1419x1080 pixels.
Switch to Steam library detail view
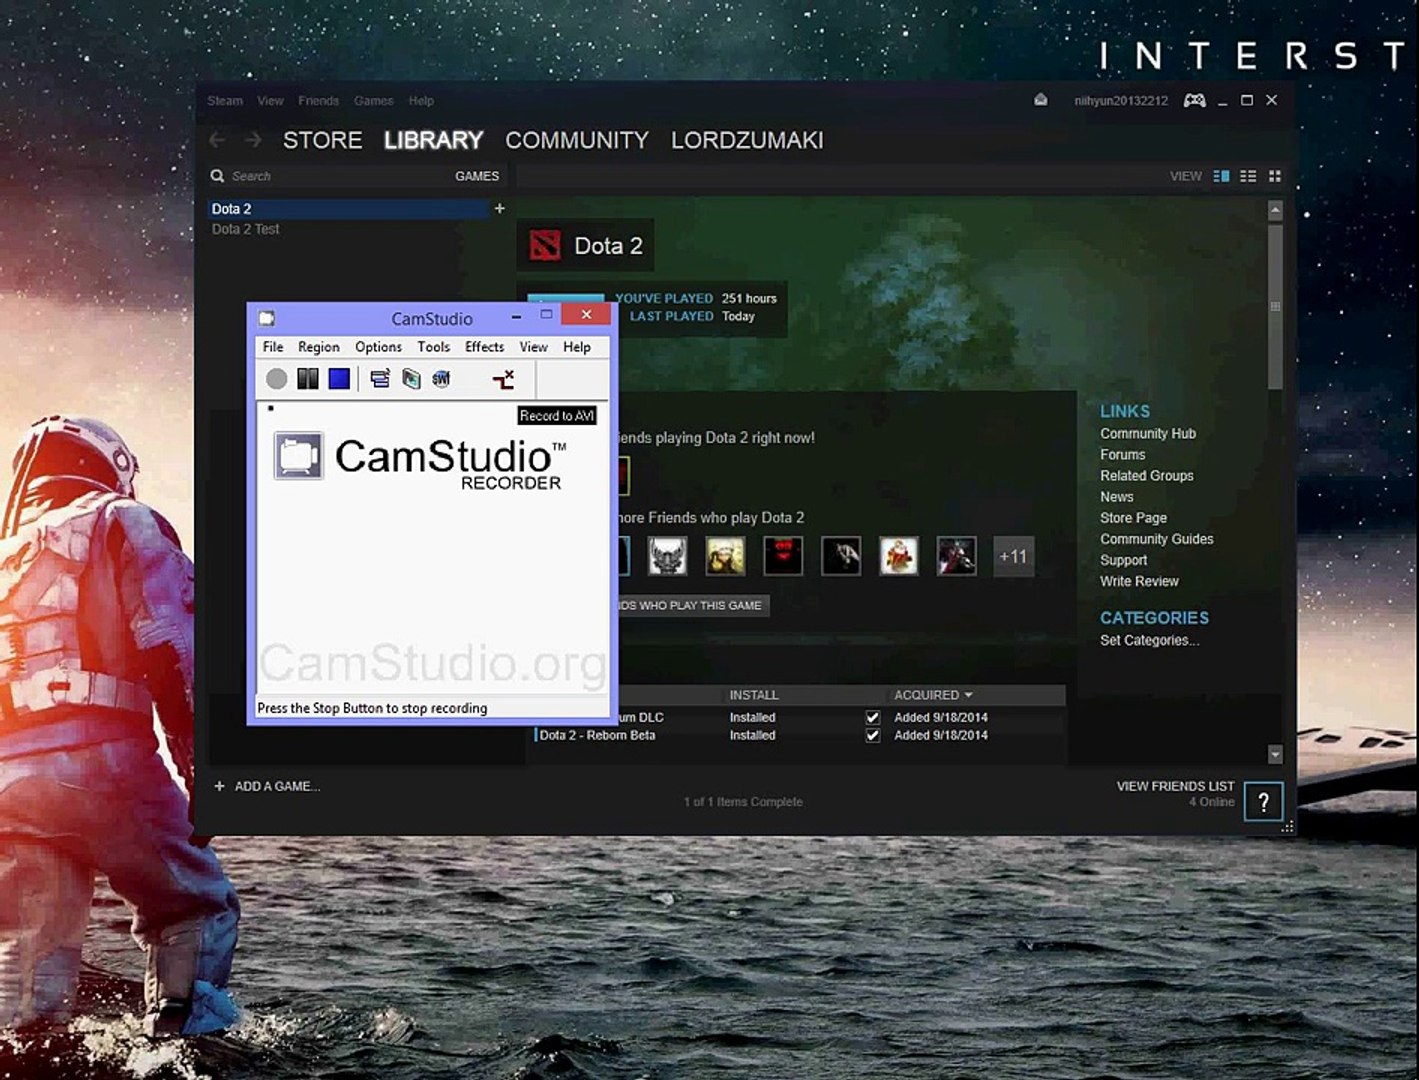click(x=1221, y=176)
